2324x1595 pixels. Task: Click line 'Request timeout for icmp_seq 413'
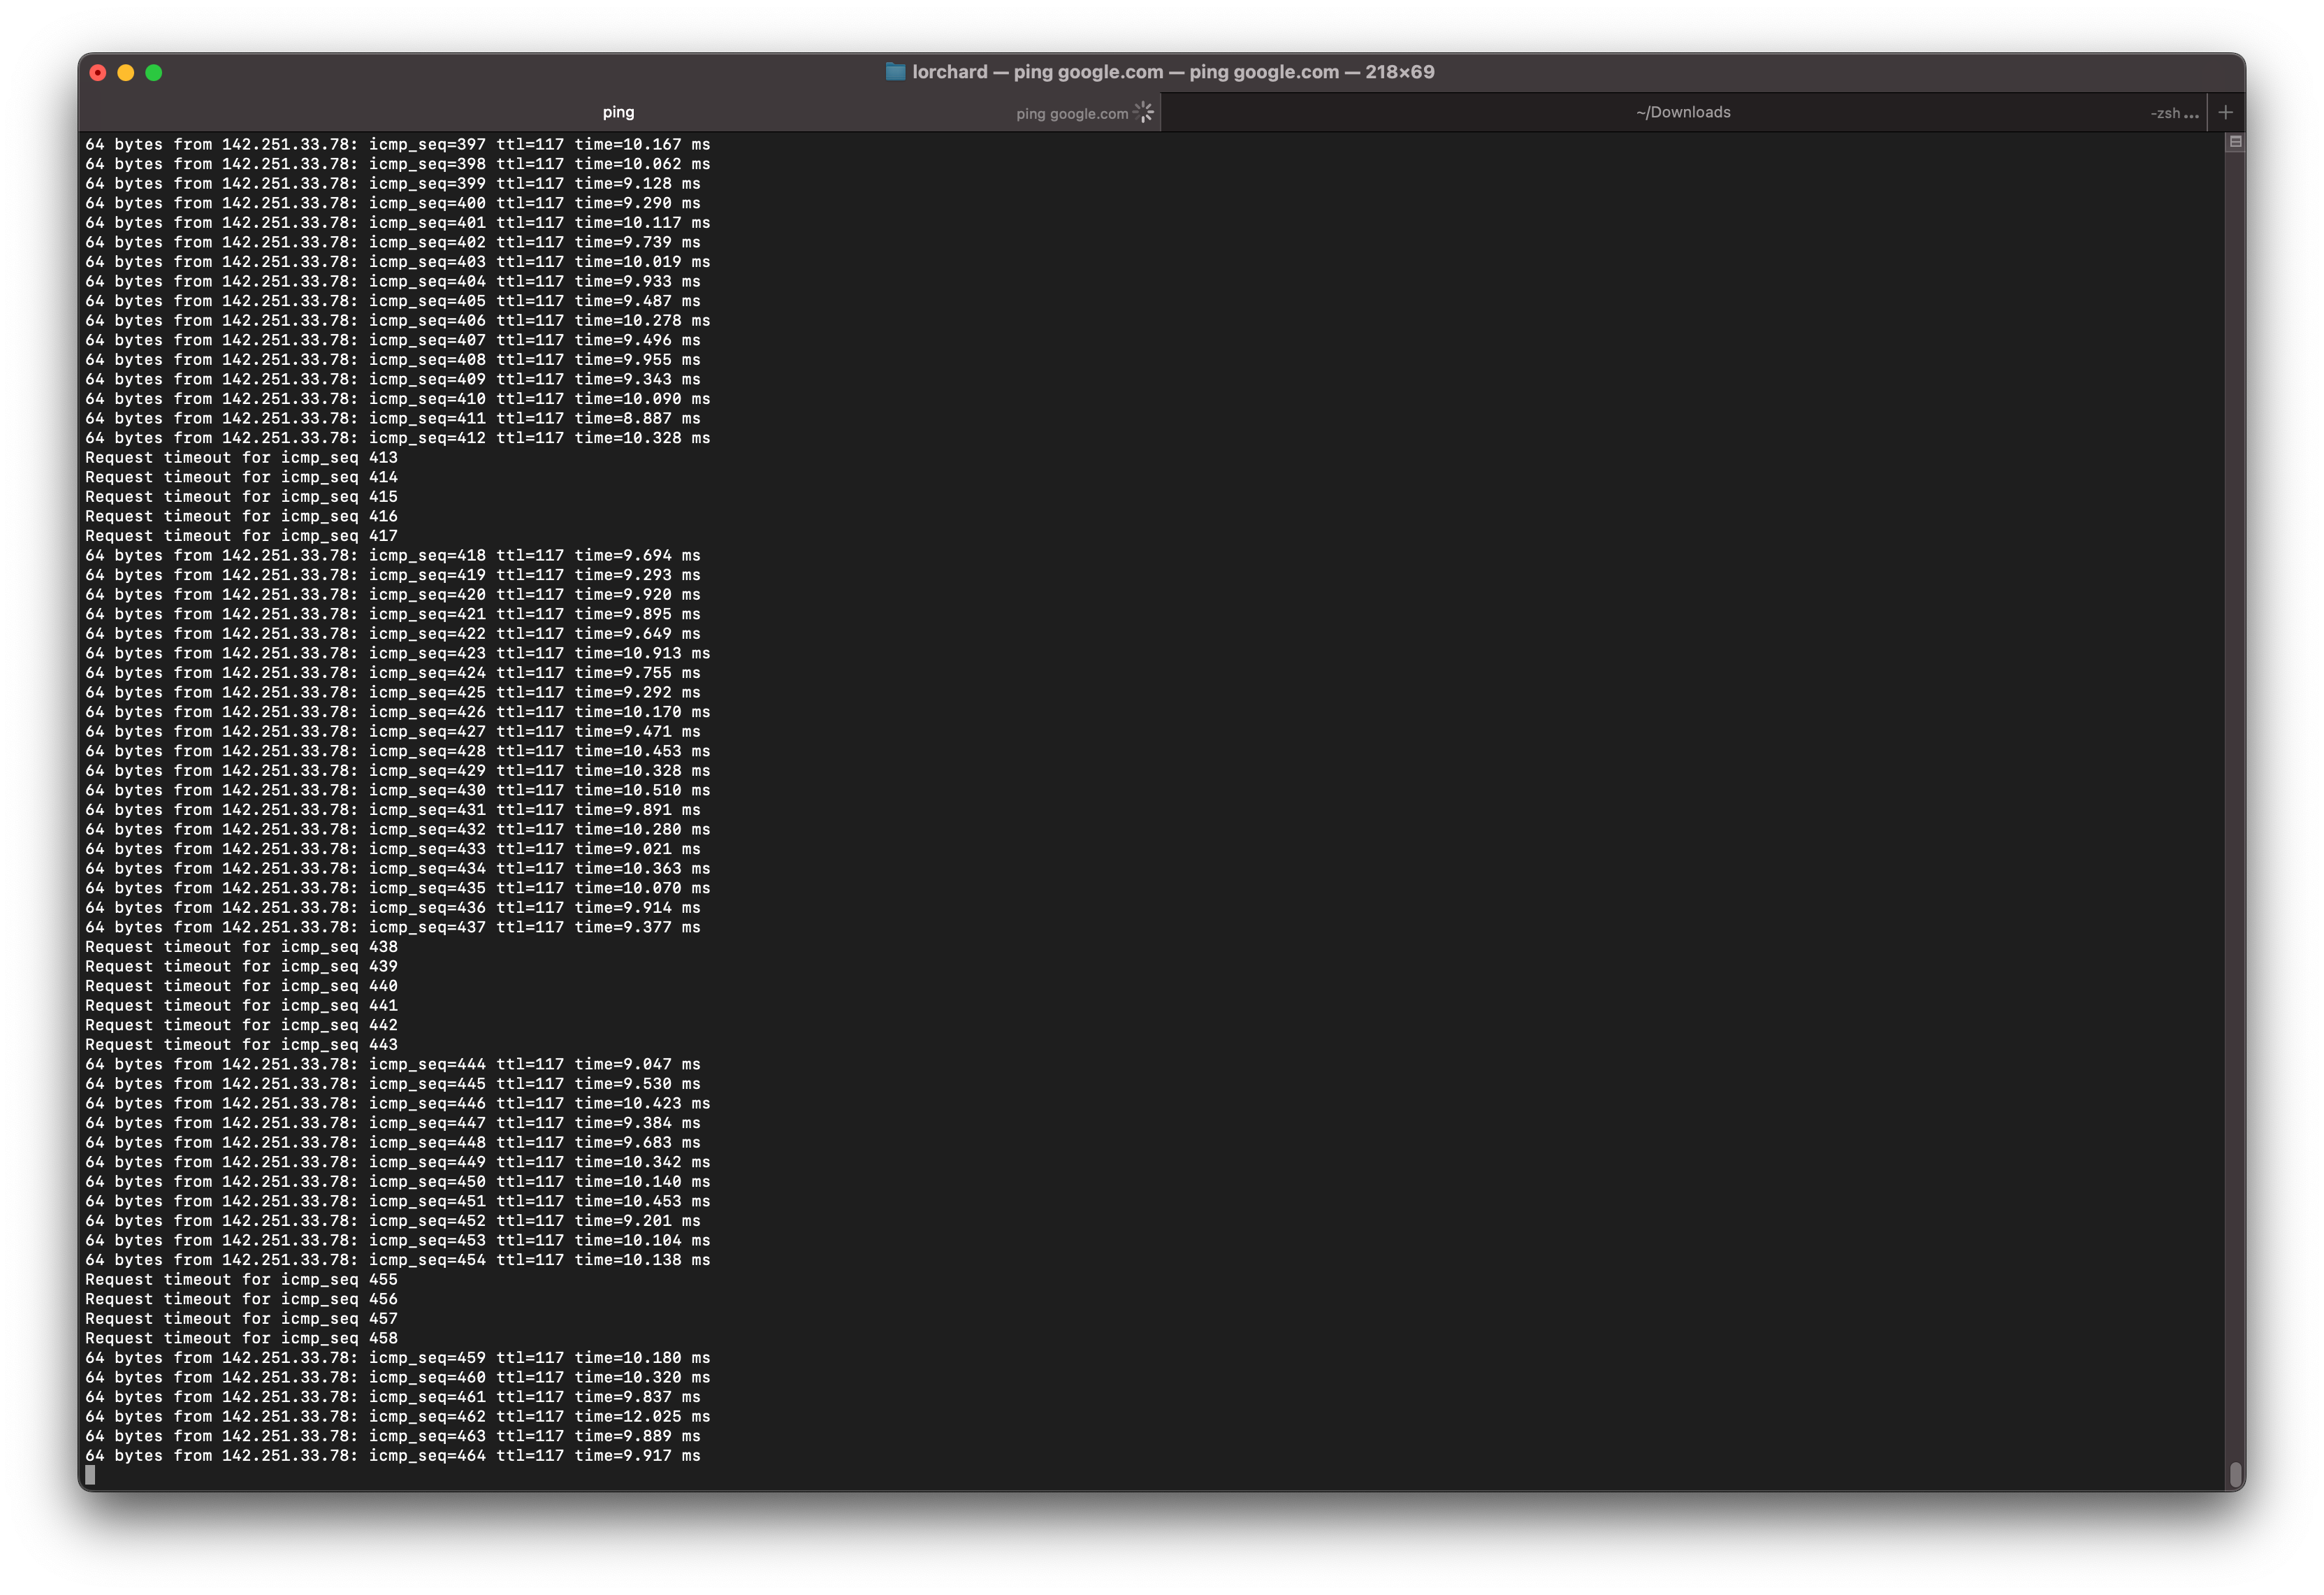[241, 457]
